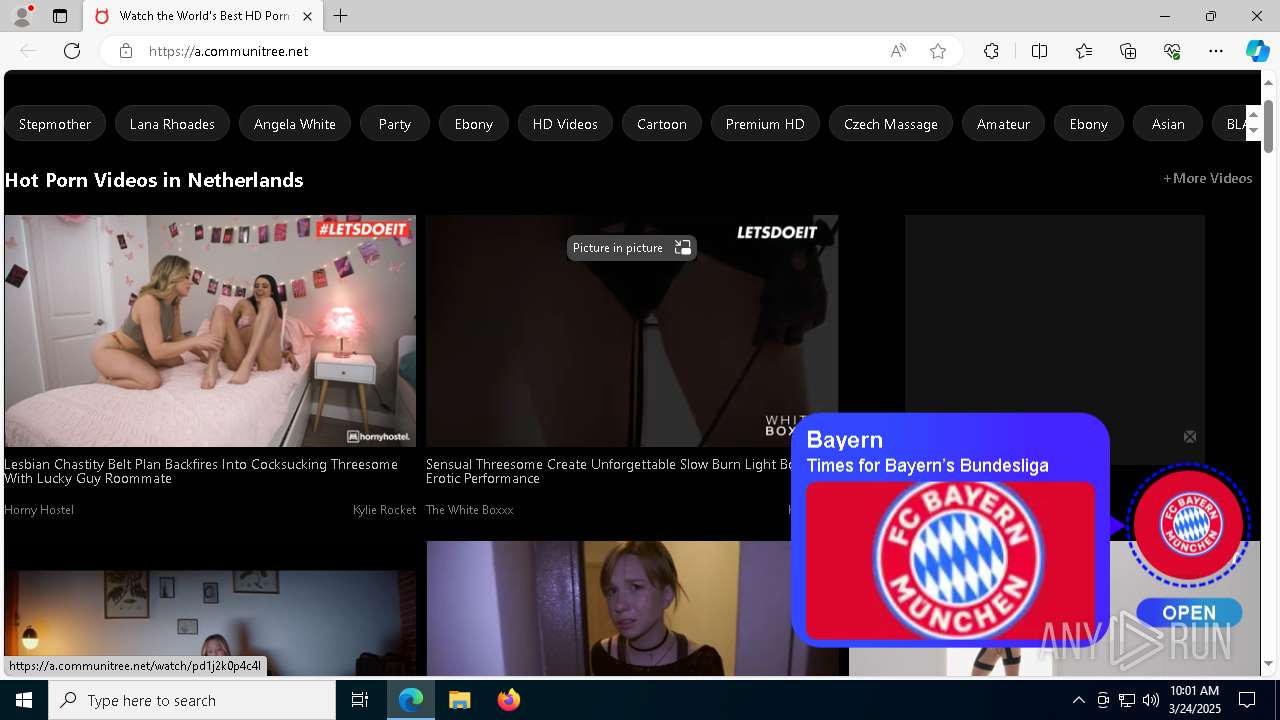Open the tab actions menu icon
Viewport: 1280px width, 720px height.
(x=60, y=16)
